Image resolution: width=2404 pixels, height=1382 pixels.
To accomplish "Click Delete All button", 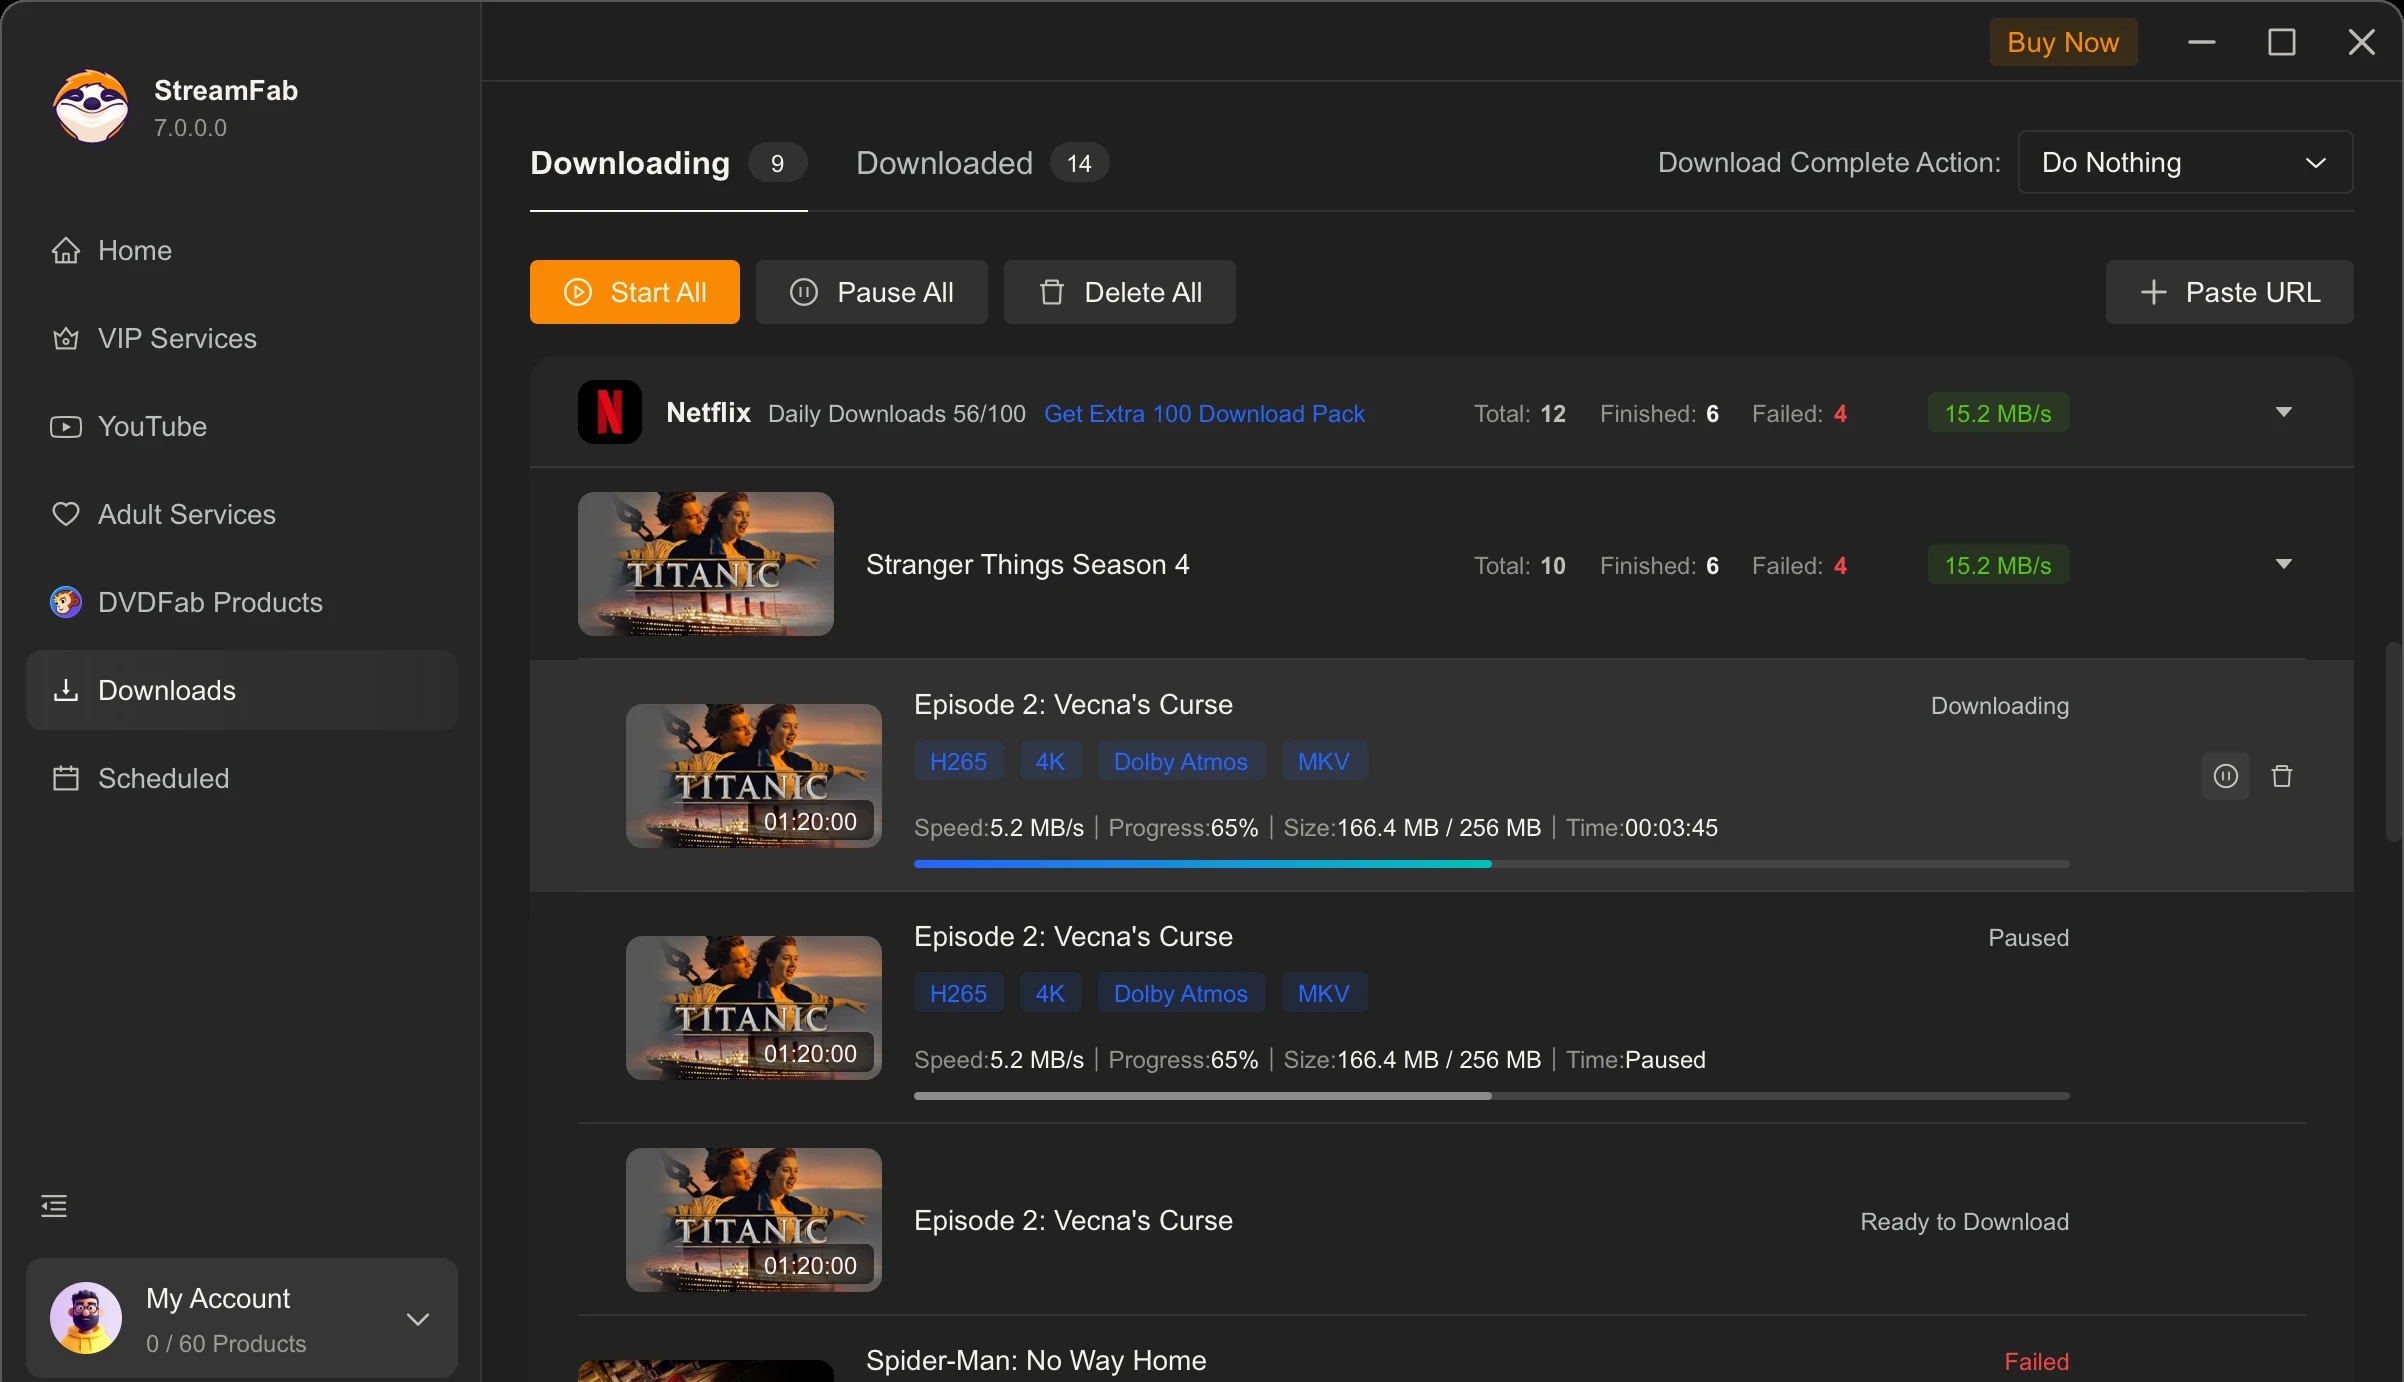I will coord(1120,292).
